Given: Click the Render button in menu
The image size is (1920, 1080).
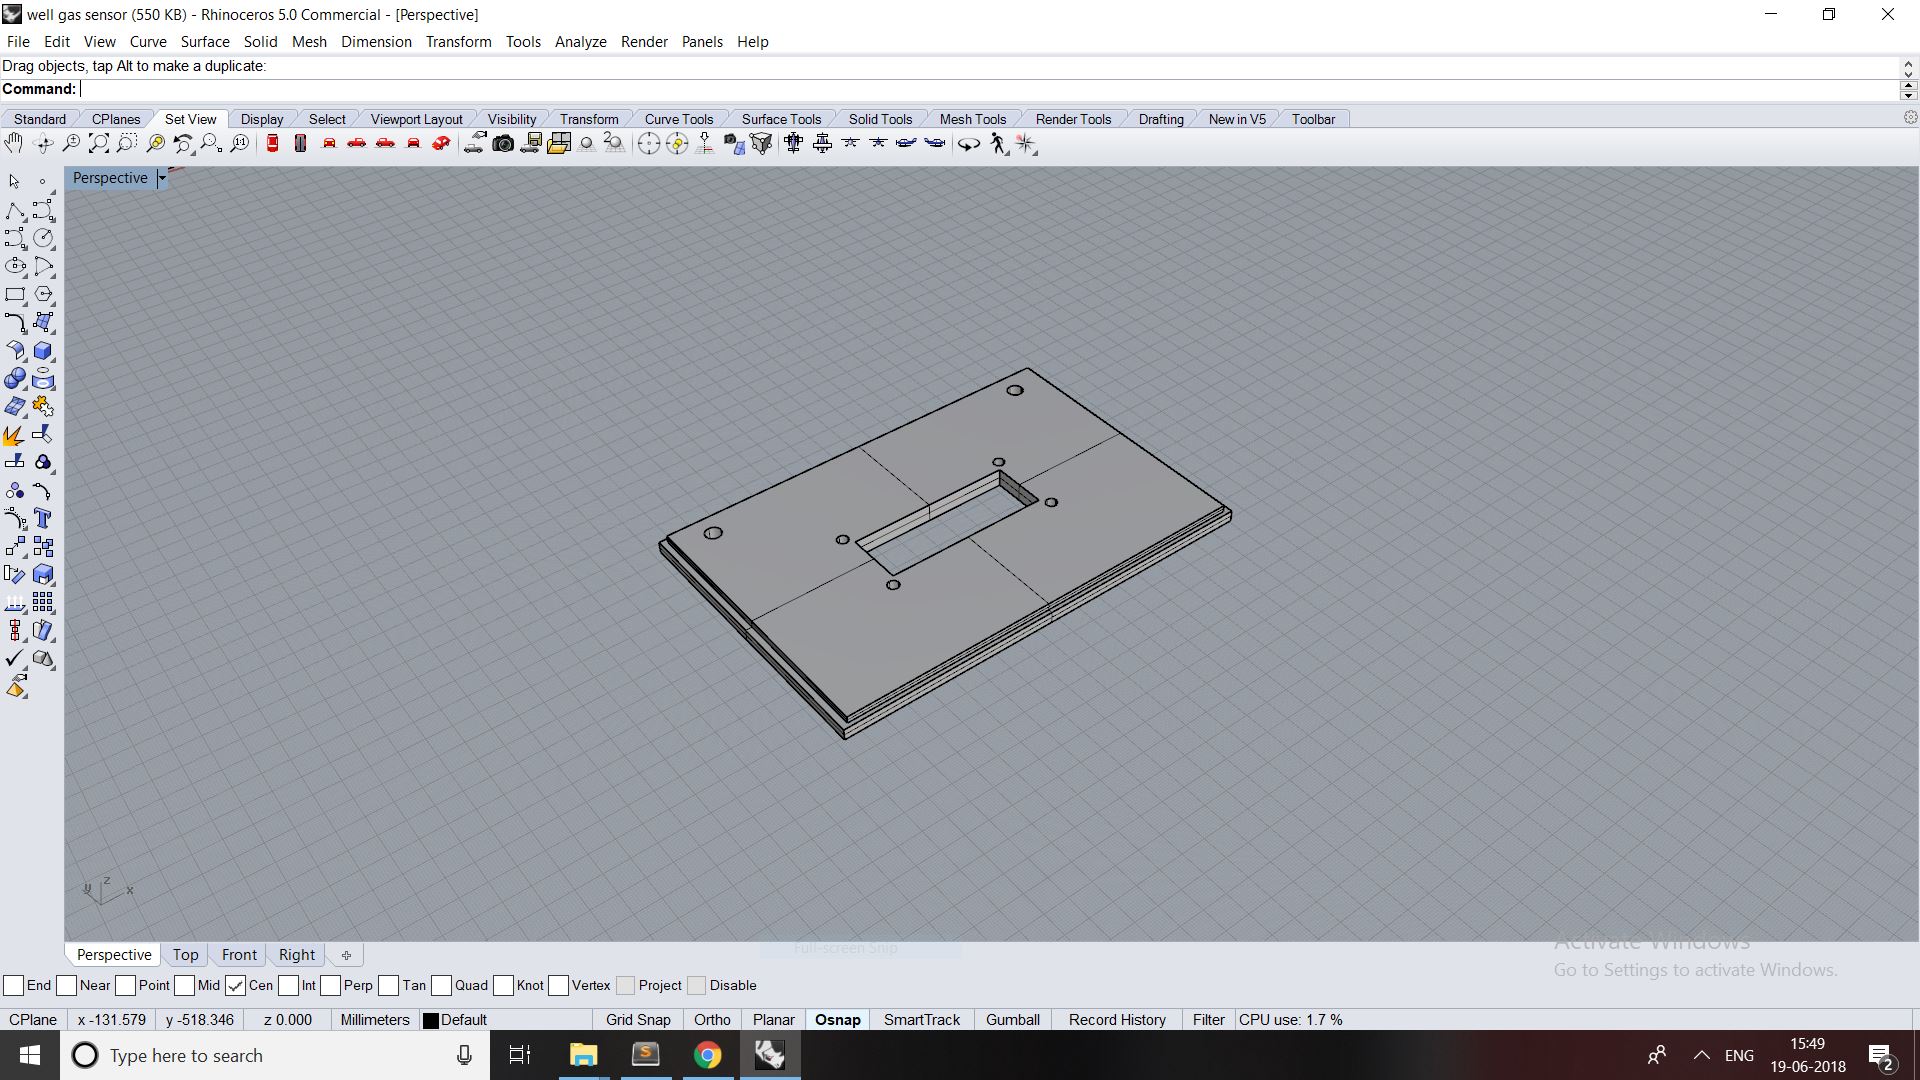Looking at the screenshot, I should pos(644,41).
